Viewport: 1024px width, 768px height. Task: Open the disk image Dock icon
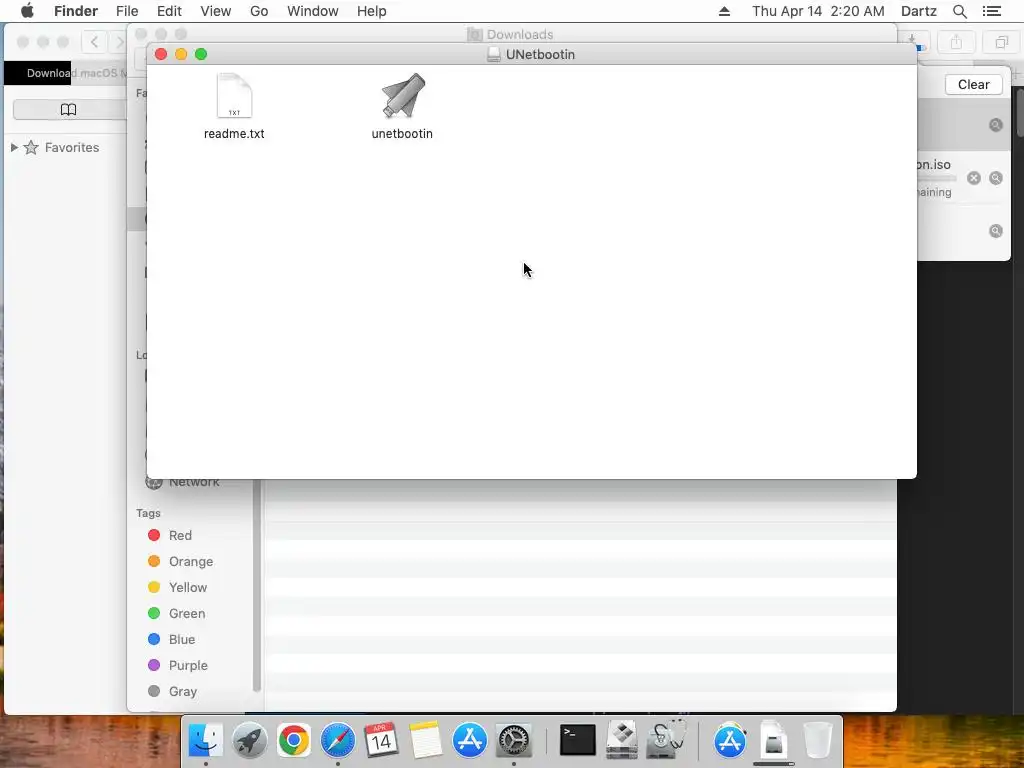774,739
